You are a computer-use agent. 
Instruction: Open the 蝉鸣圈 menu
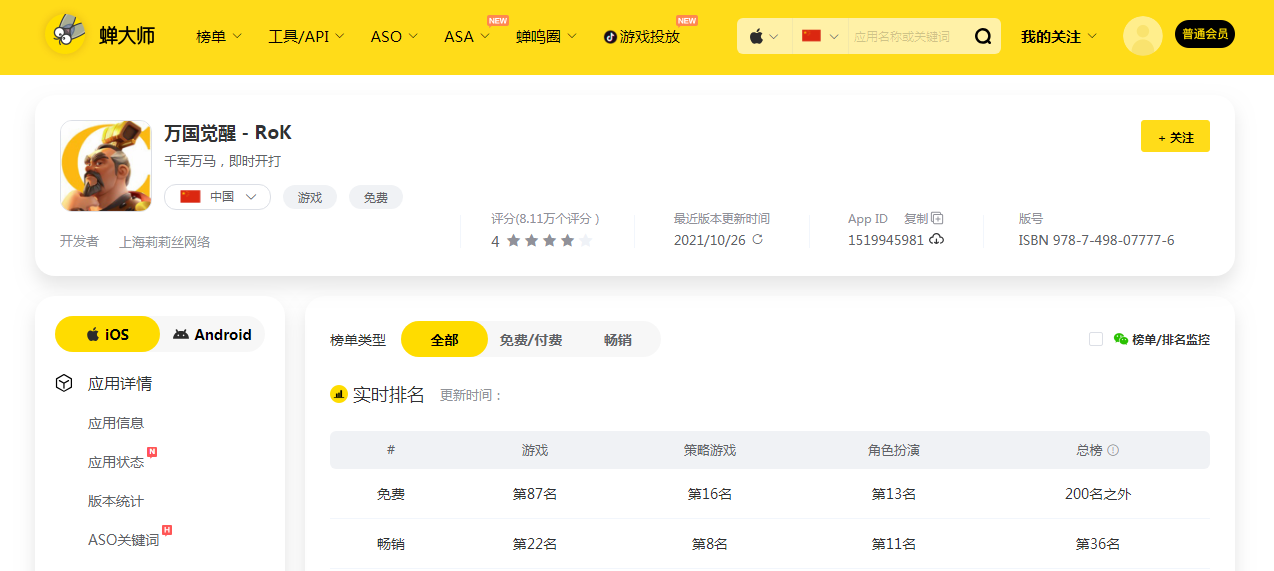click(x=546, y=37)
